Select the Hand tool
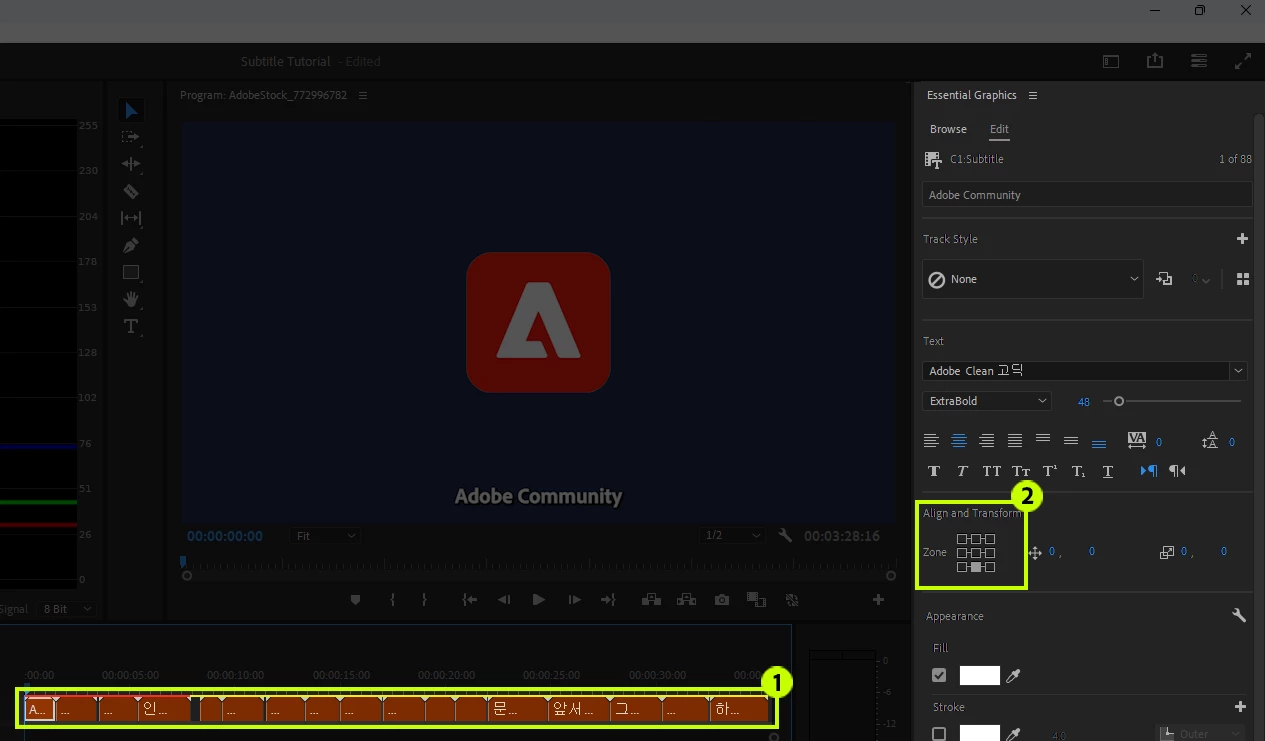This screenshot has height=741, width=1265. point(131,299)
